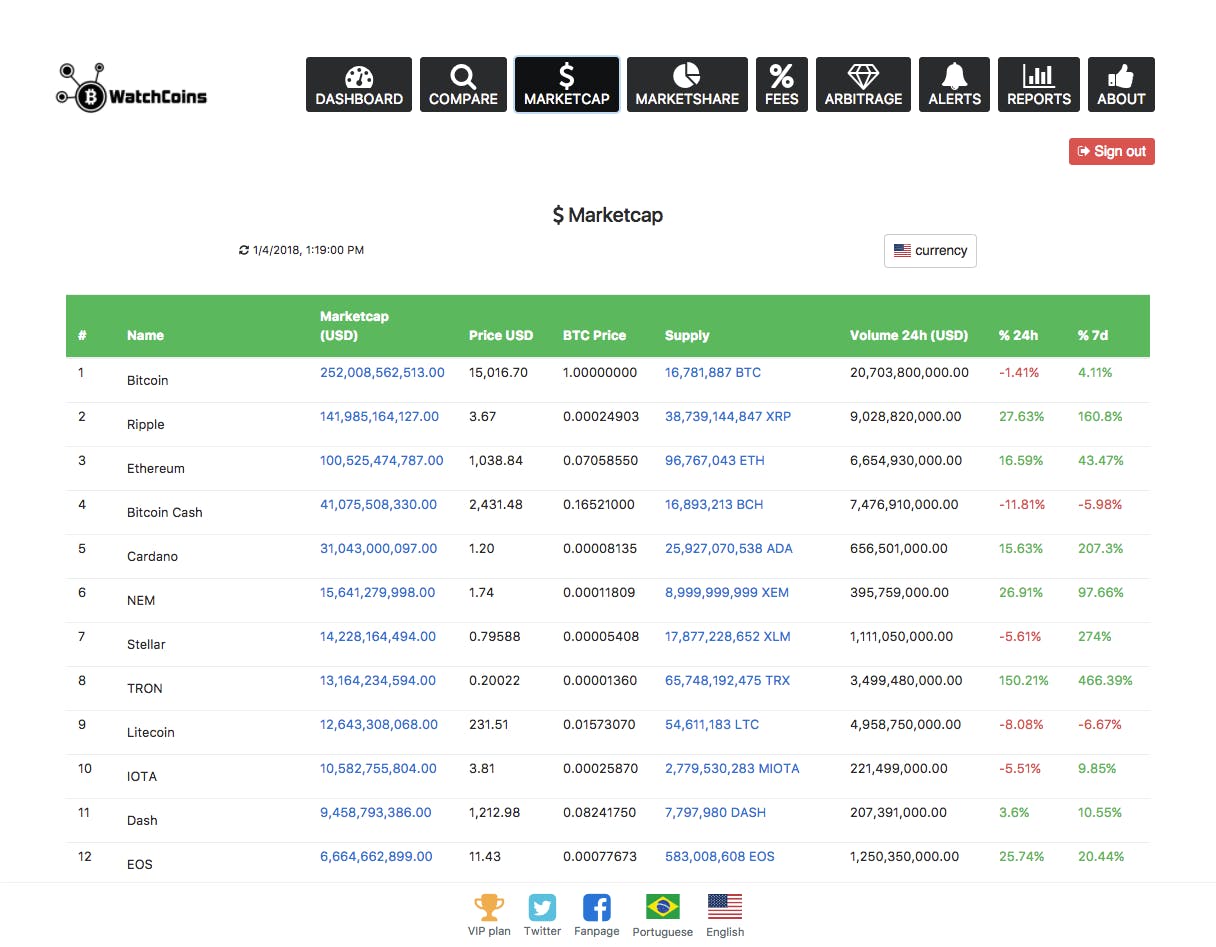Click Bitcoin price 15,016.70
The image size is (1216, 947).
(498, 372)
